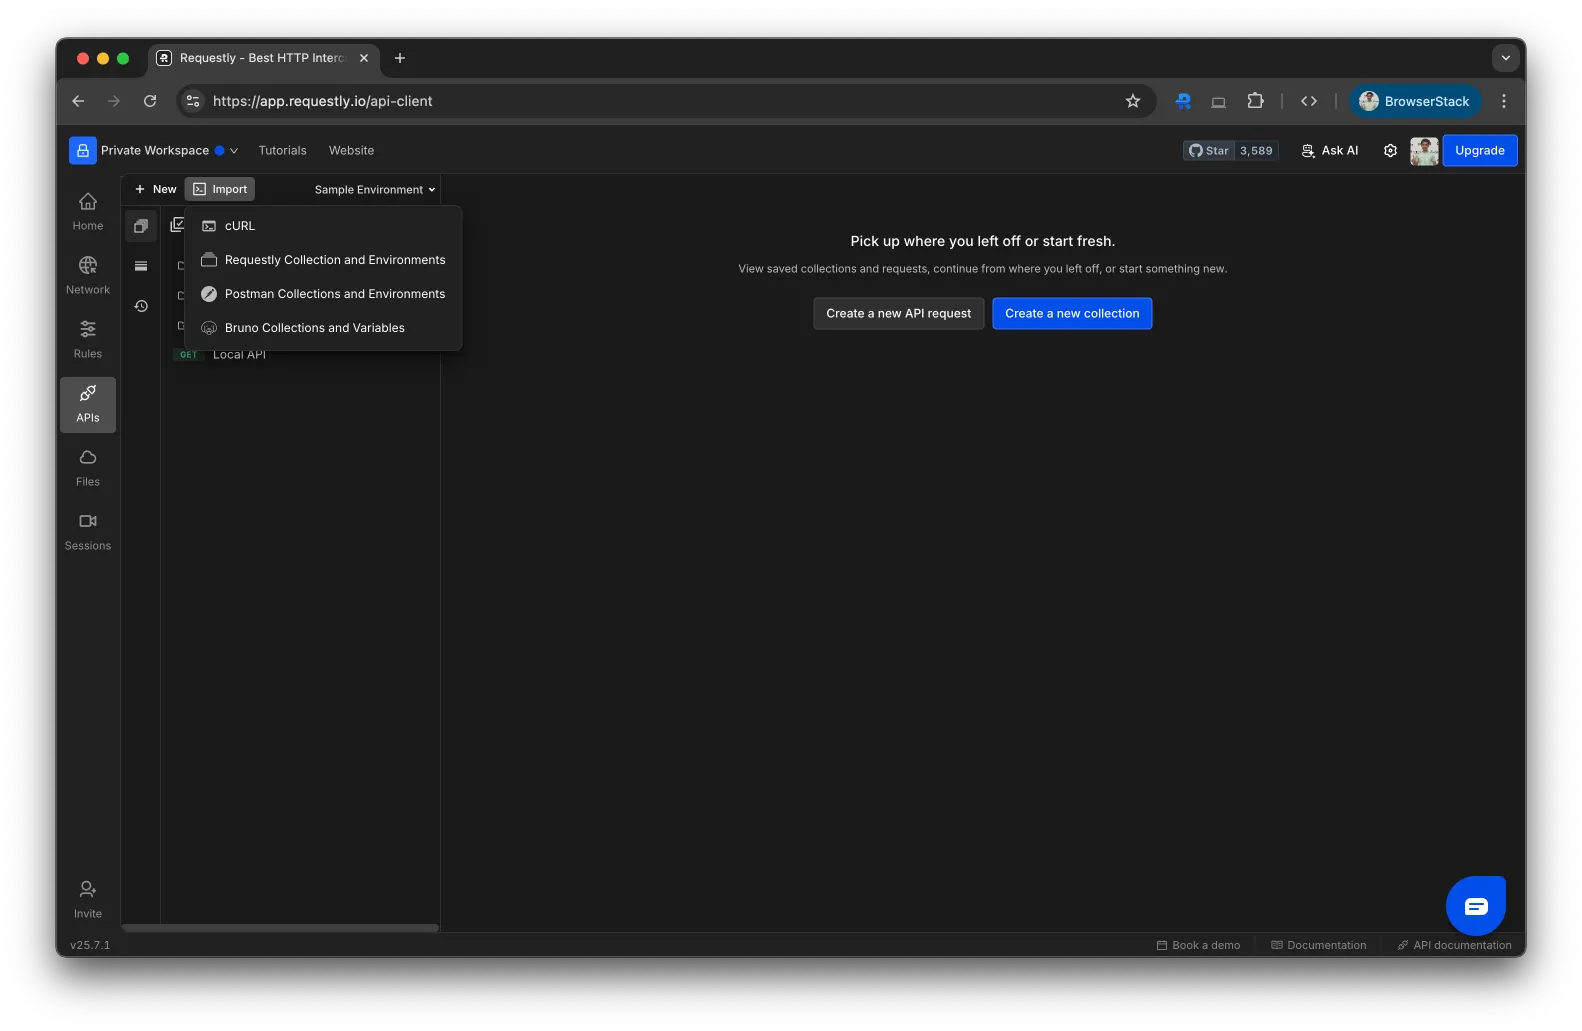Open the Private Workspace dropdown

(x=169, y=151)
